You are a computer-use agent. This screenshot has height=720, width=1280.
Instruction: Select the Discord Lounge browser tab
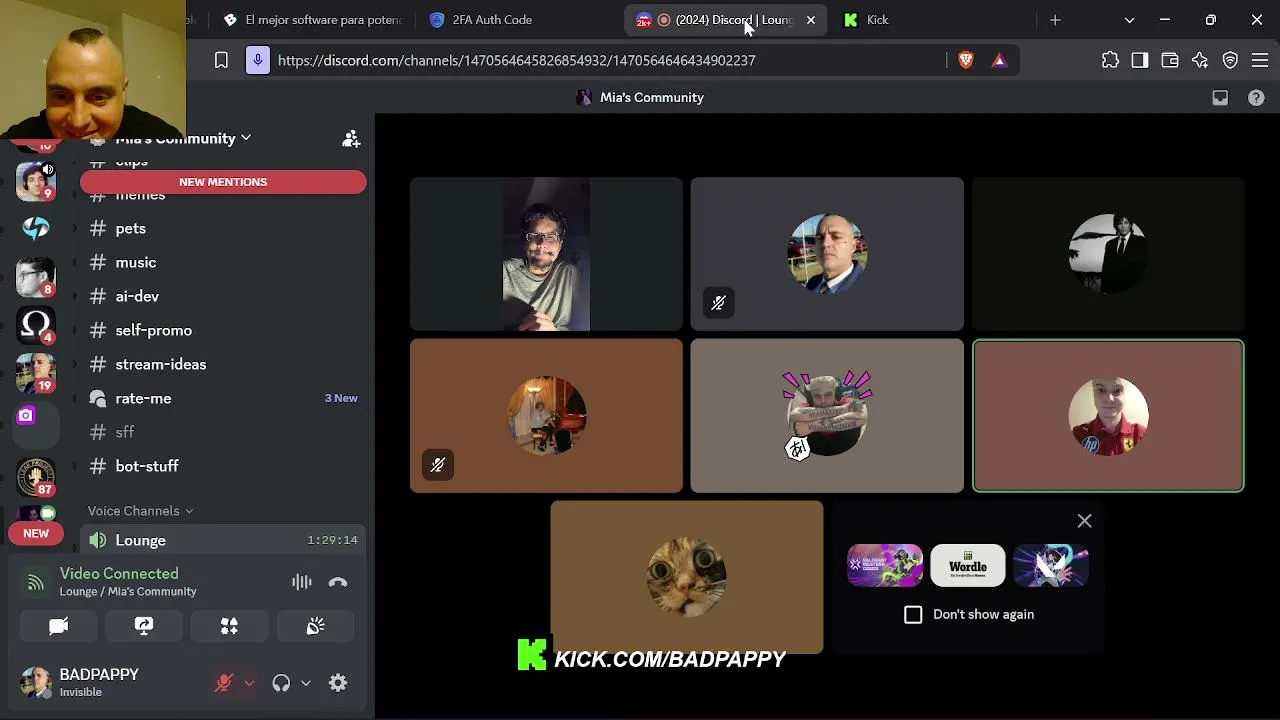point(726,20)
